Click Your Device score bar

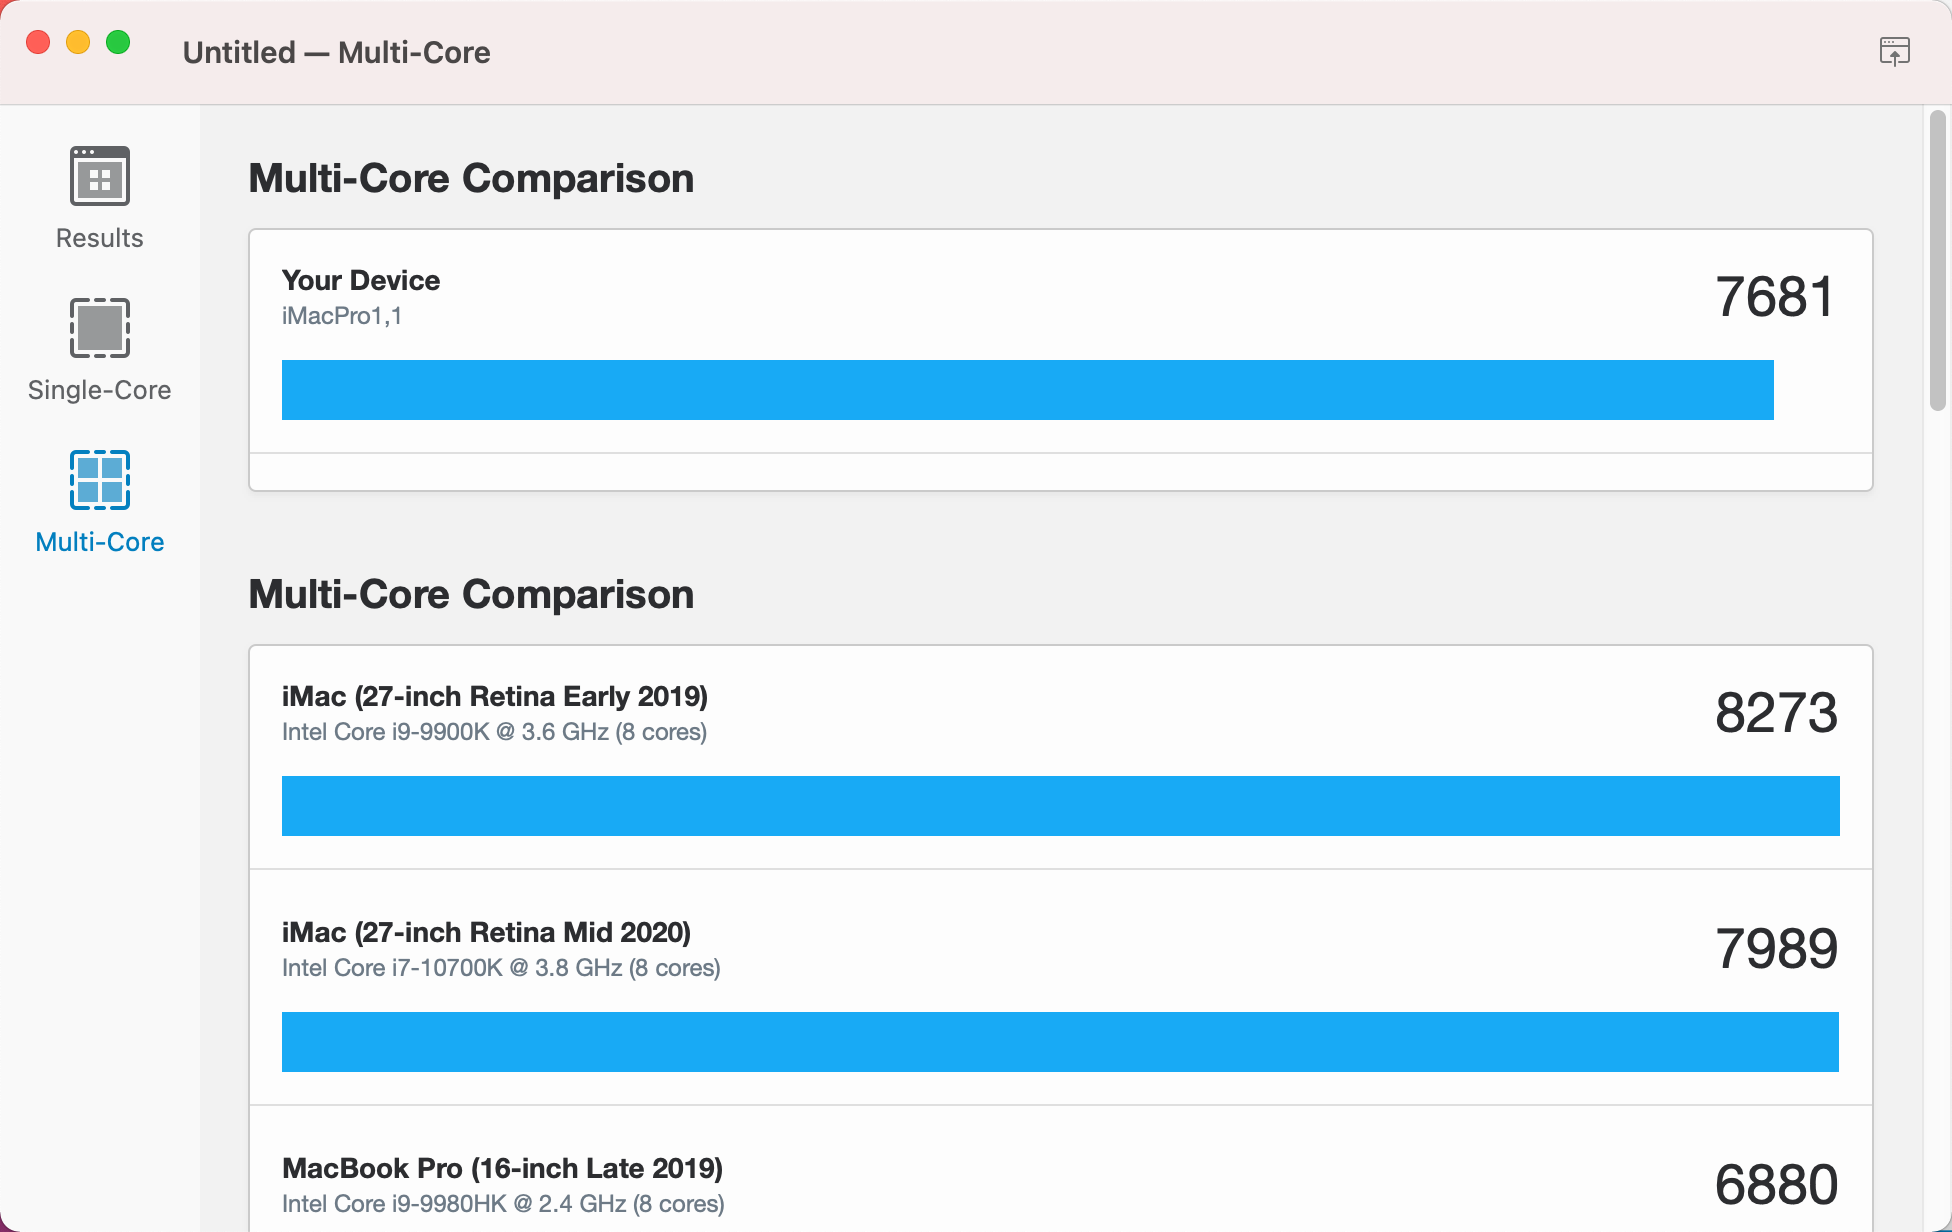[1027, 390]
